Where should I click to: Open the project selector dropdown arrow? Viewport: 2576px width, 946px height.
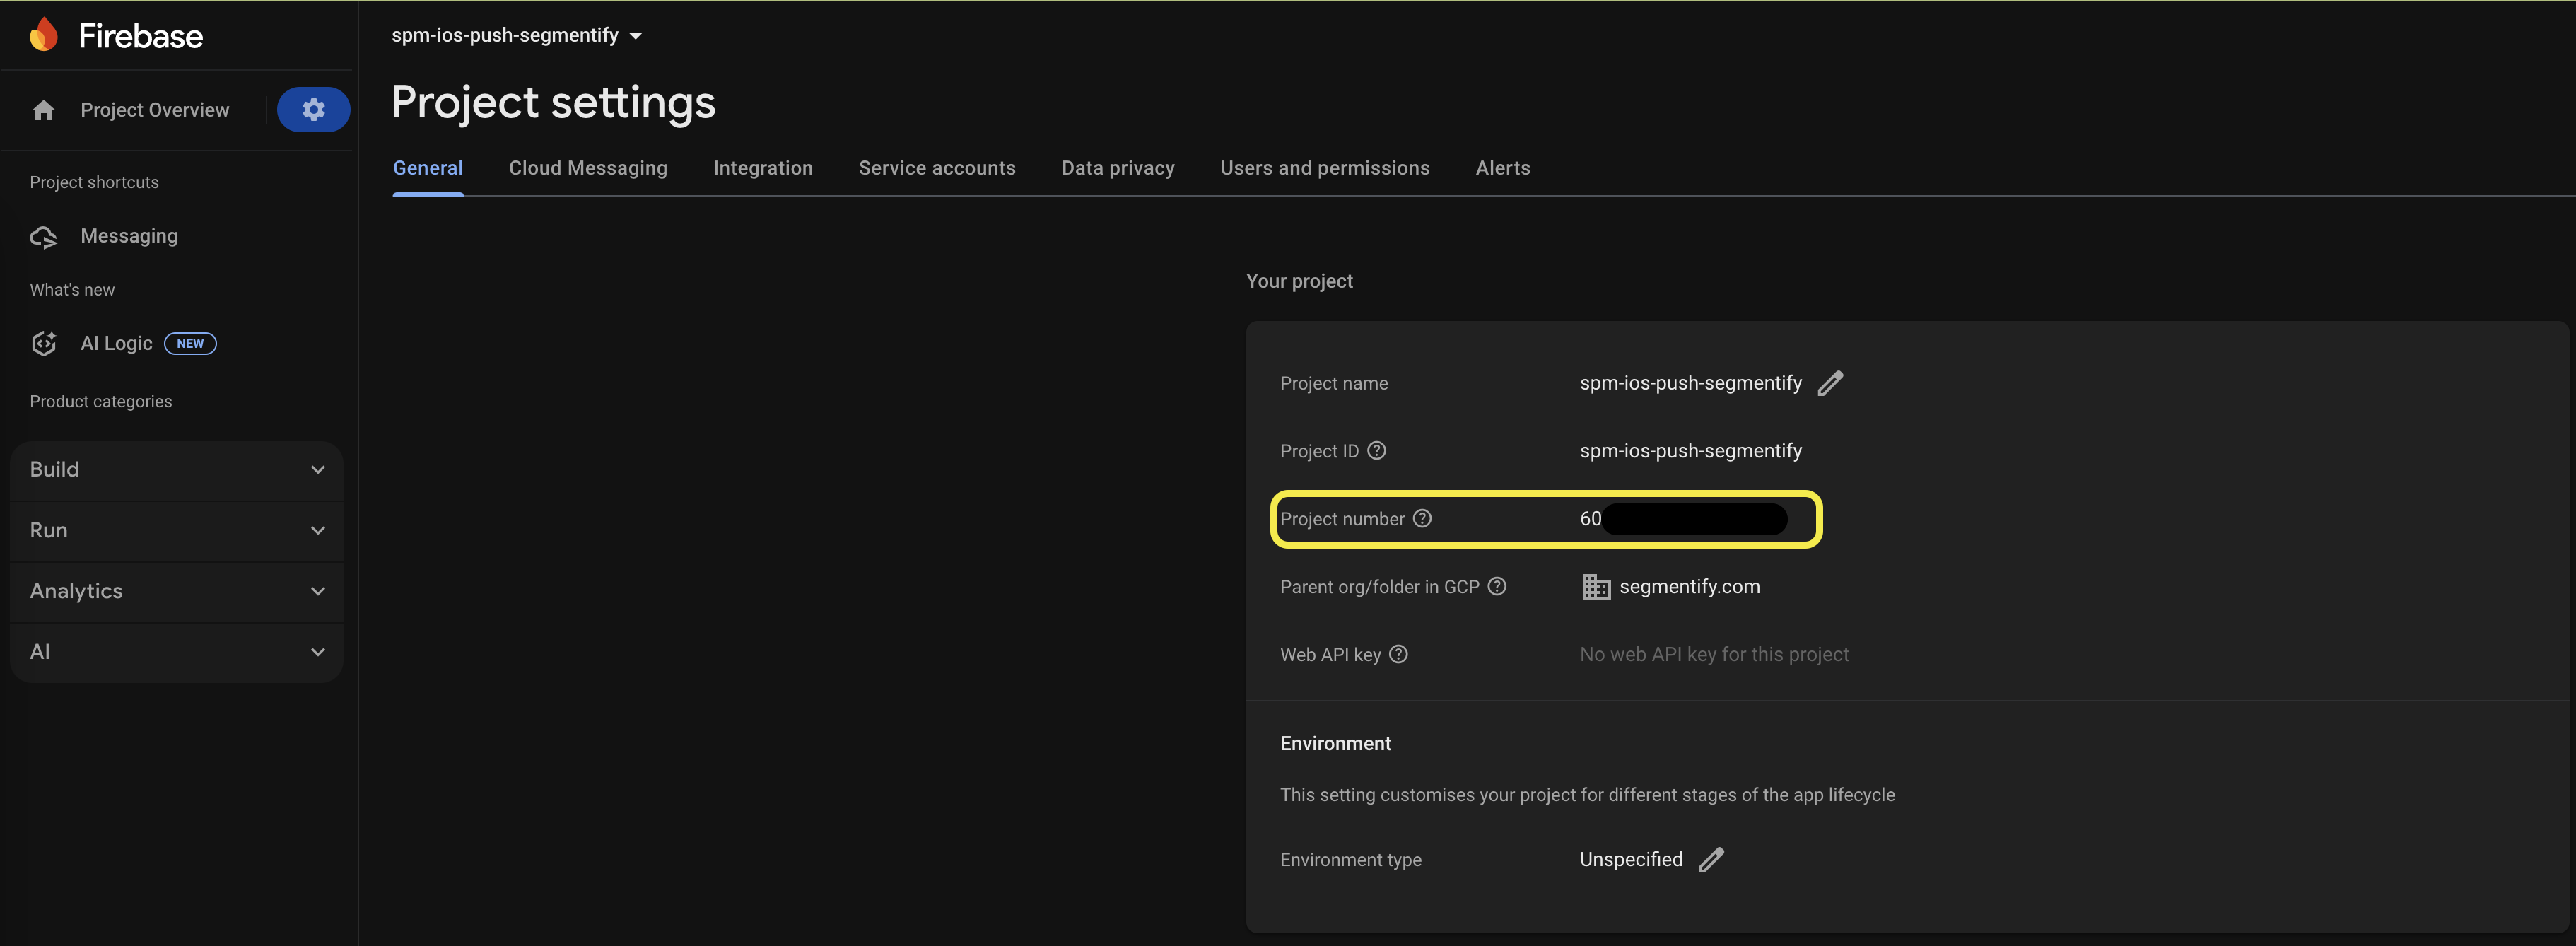pyautogui.click(x=635, y=36)
